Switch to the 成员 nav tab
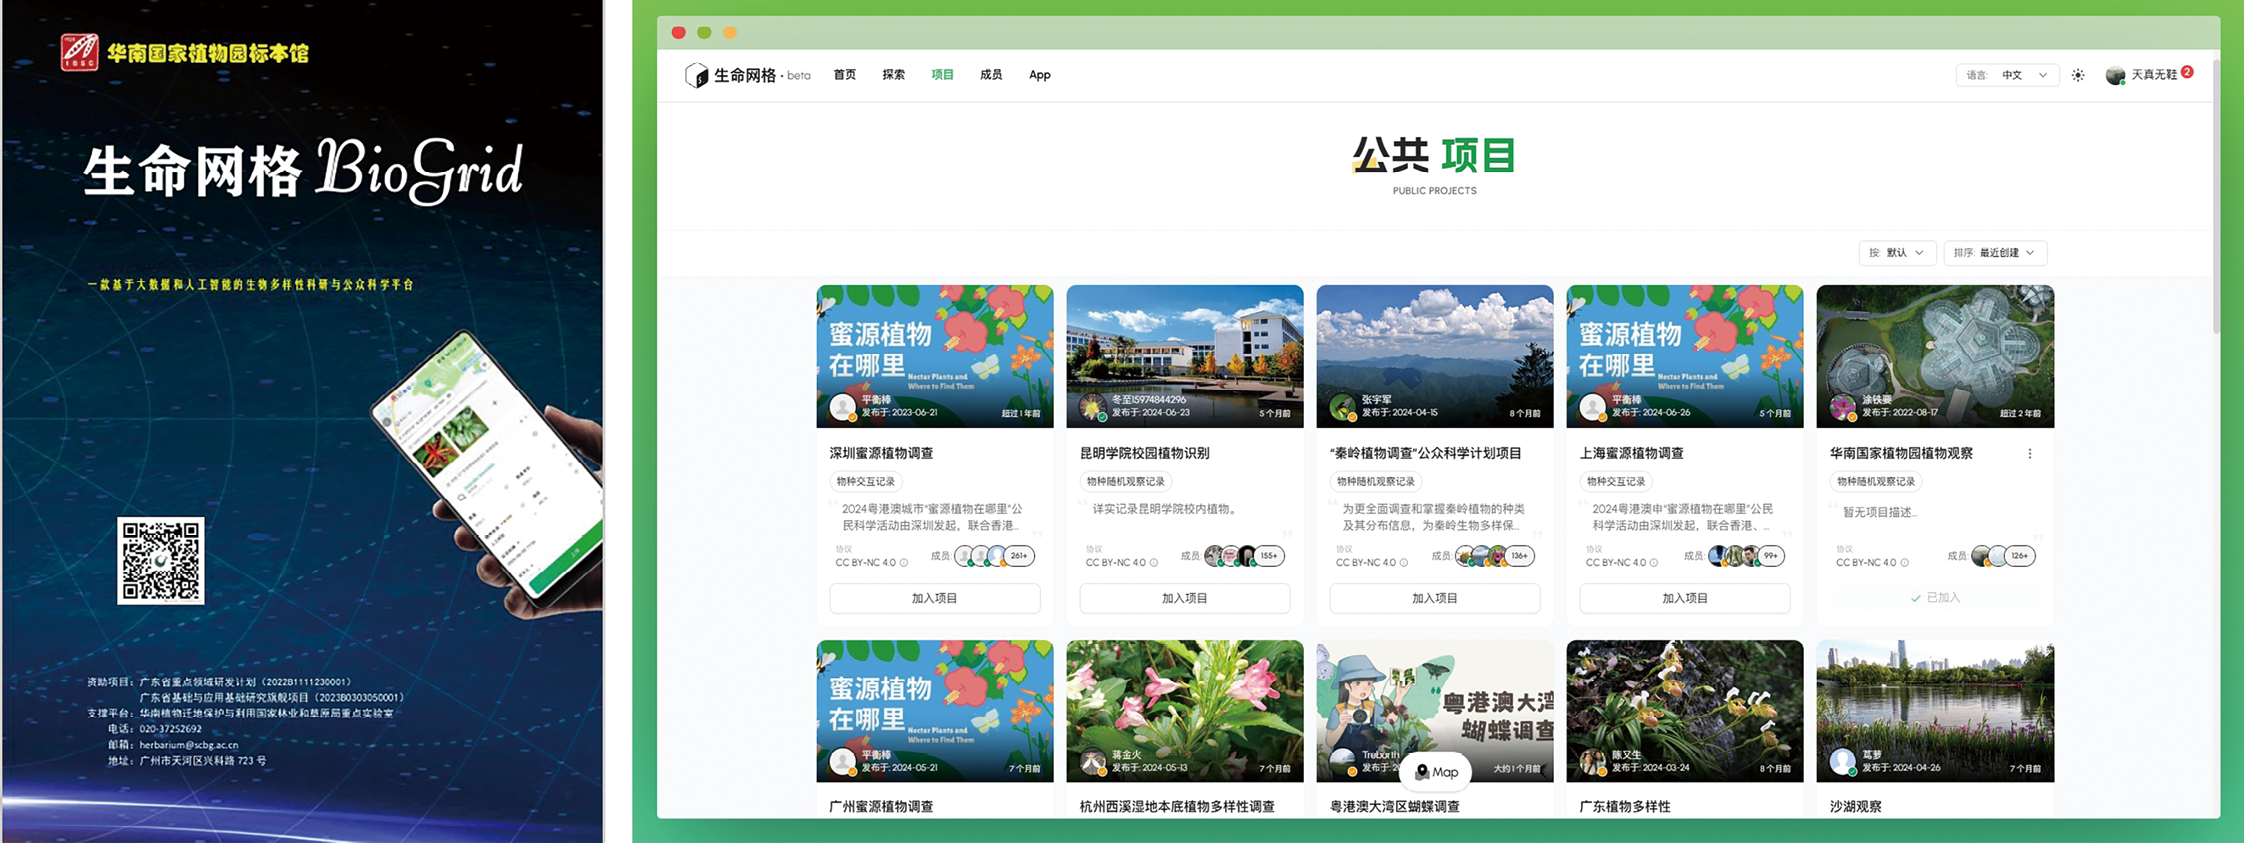Image resolution: width=2244 pixels, height=852 pixels. click(991, 75)
